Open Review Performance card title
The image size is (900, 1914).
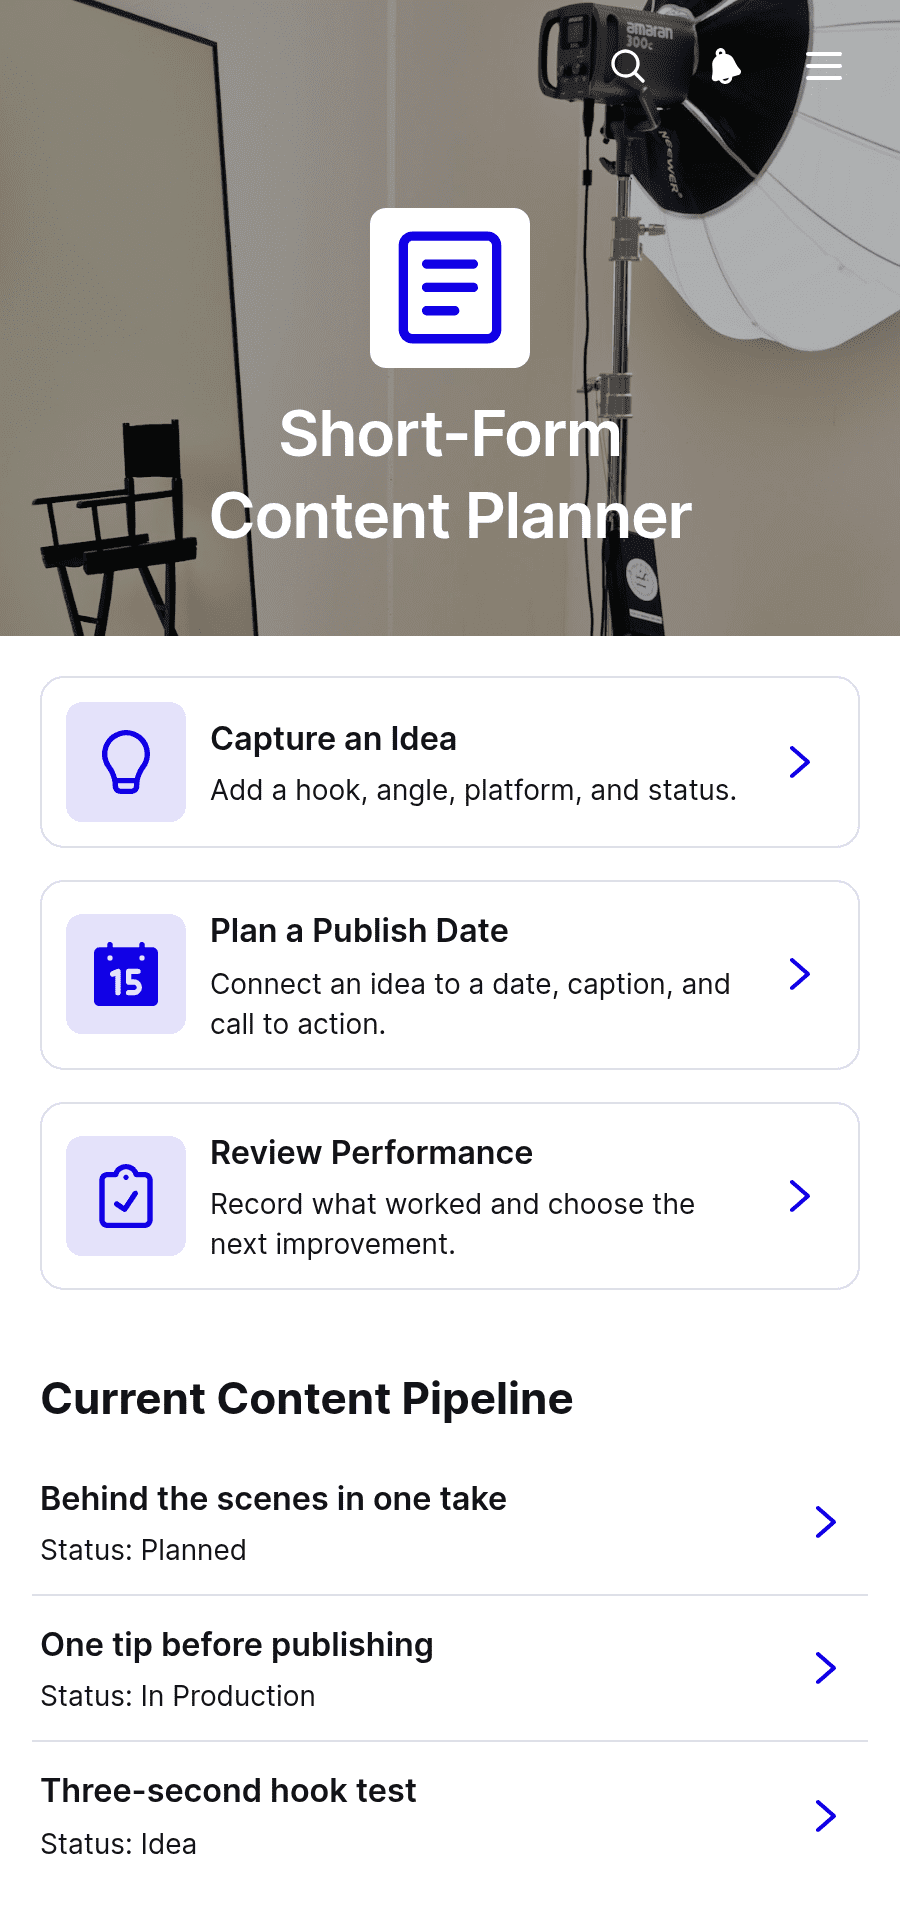click(x=371, y=1153)
